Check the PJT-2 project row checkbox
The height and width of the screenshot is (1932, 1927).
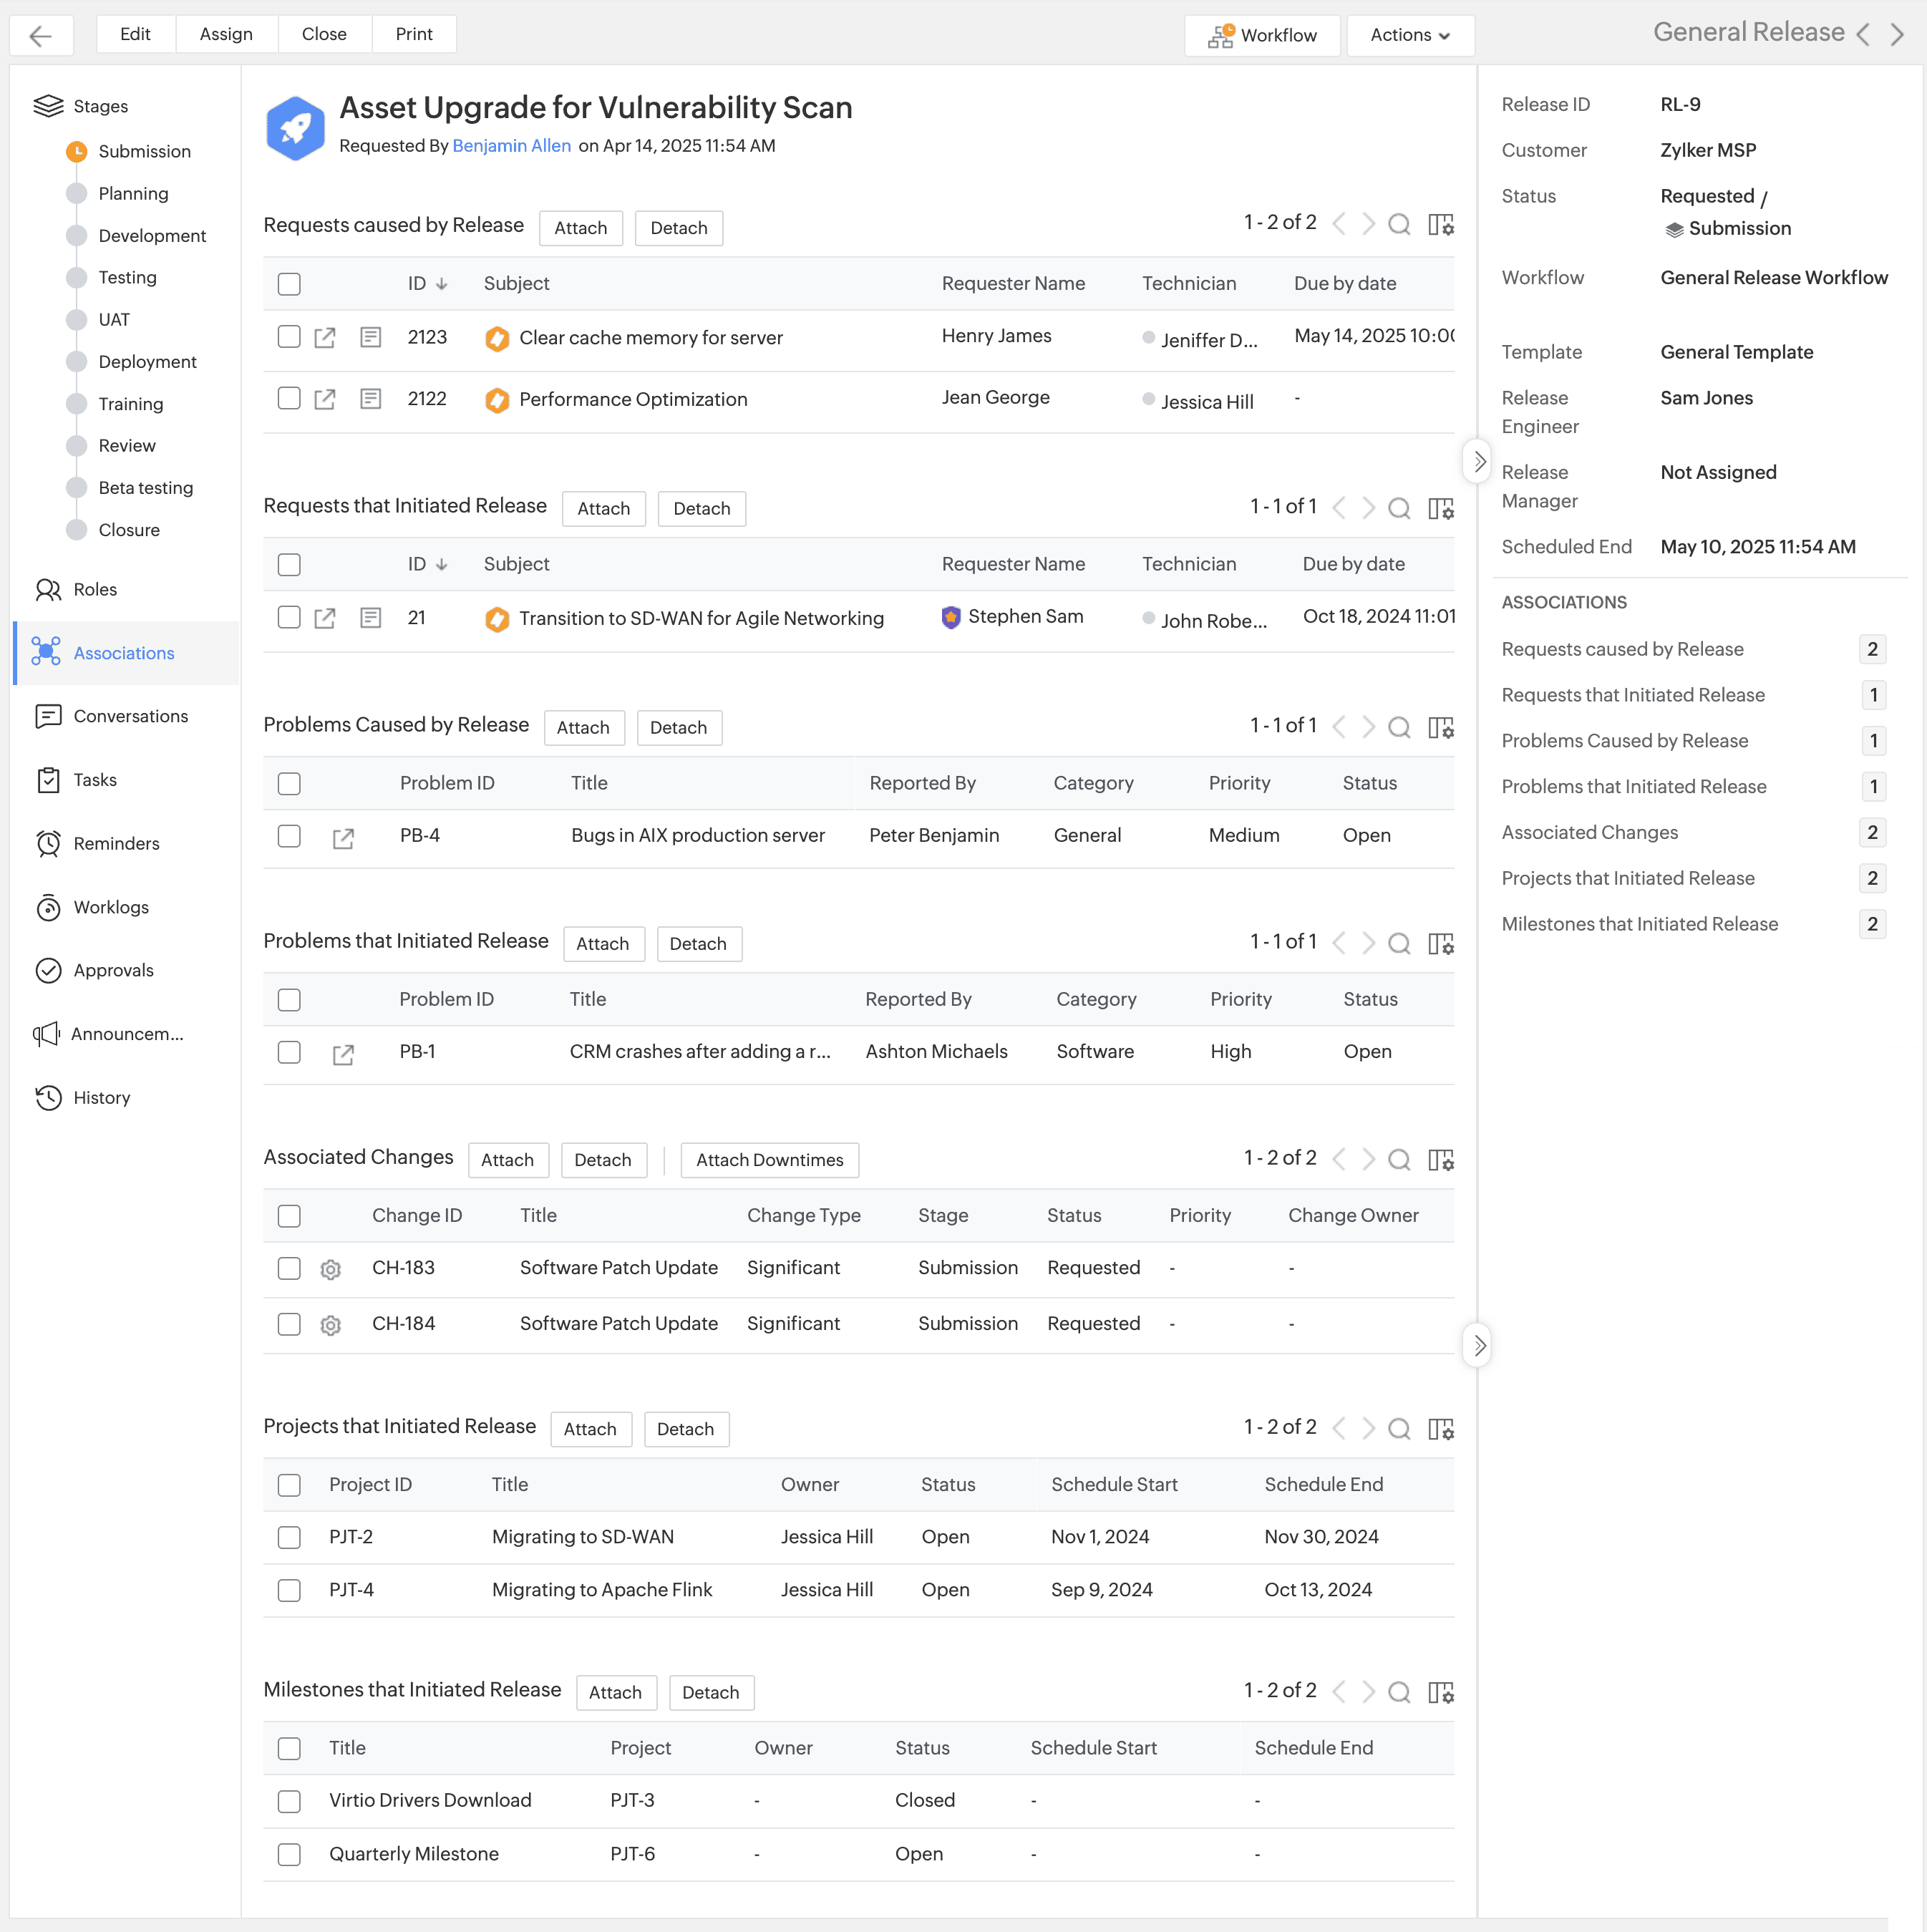click(x=289, y=1537)
